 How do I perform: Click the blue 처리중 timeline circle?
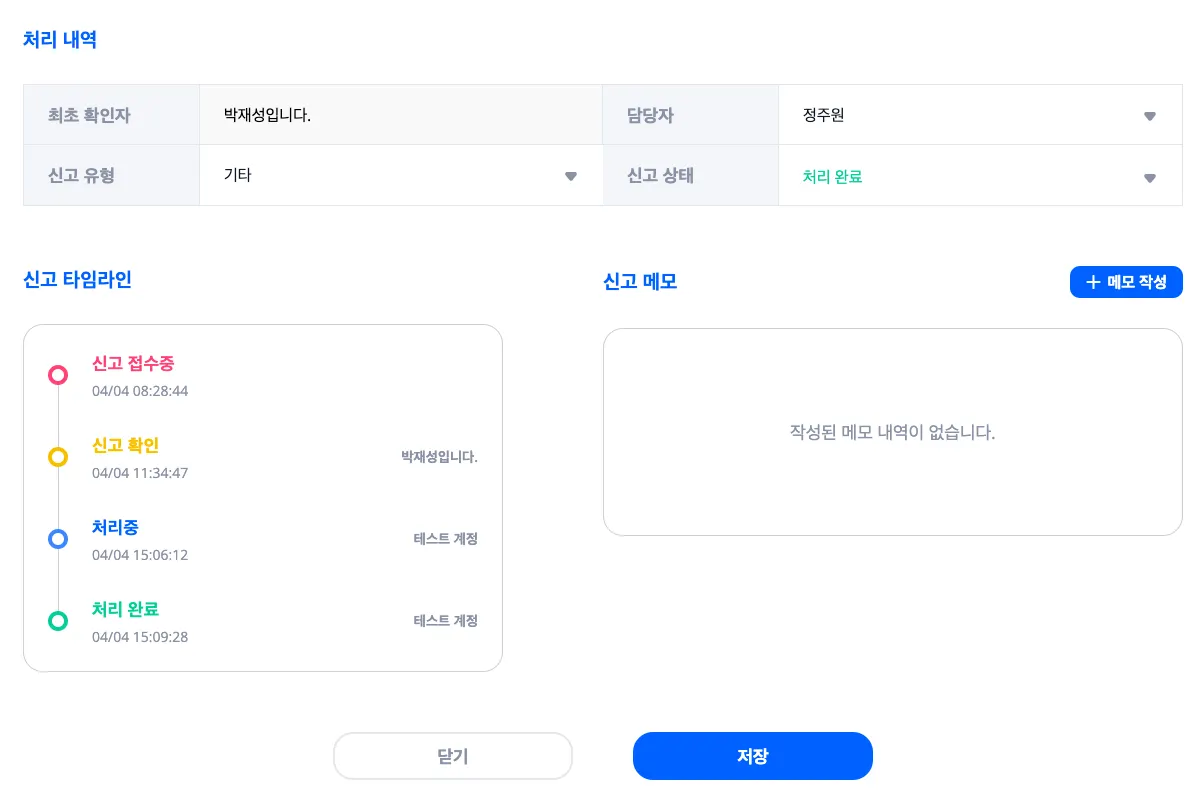pyautogui.click(x=58, y=539)
